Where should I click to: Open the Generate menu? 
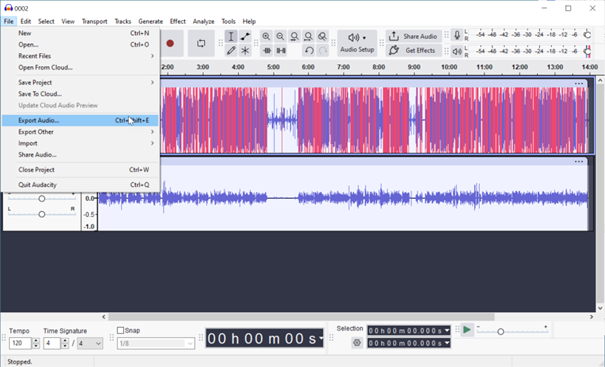pos(150,21)
